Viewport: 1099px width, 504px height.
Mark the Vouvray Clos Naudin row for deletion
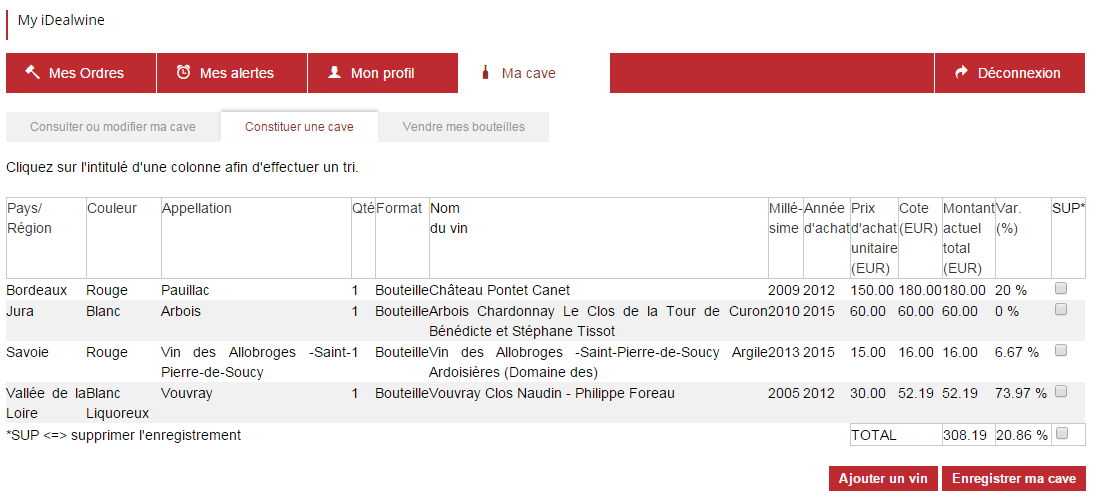1060,392
